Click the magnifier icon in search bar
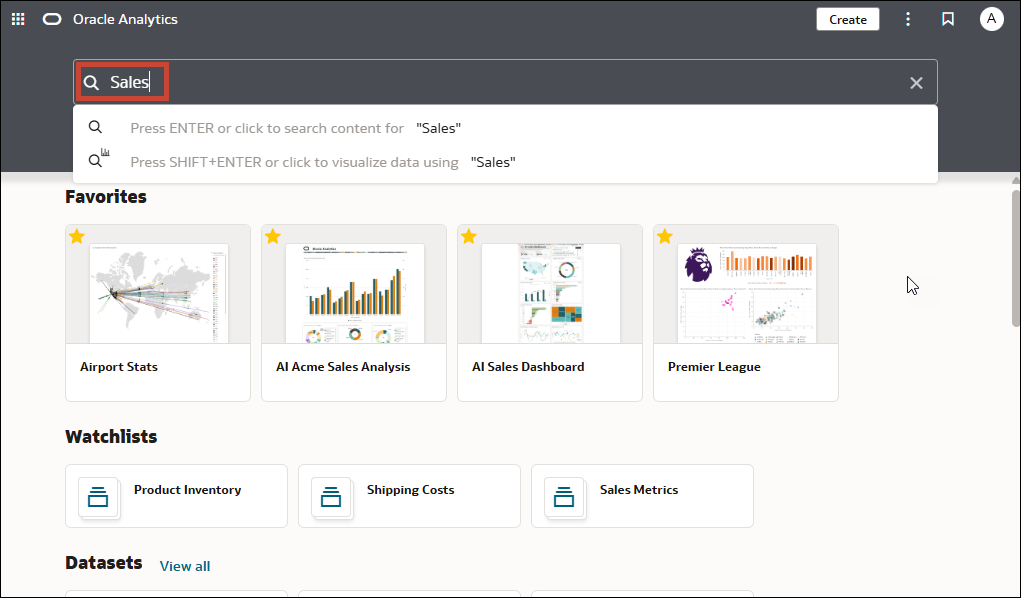The image size is (1021, 598). coord(92,83)
